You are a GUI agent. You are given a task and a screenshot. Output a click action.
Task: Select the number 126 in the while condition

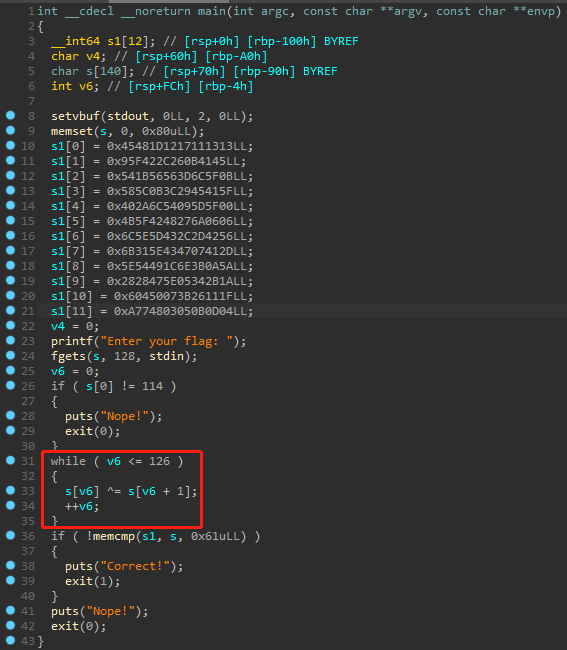point(159,461)
